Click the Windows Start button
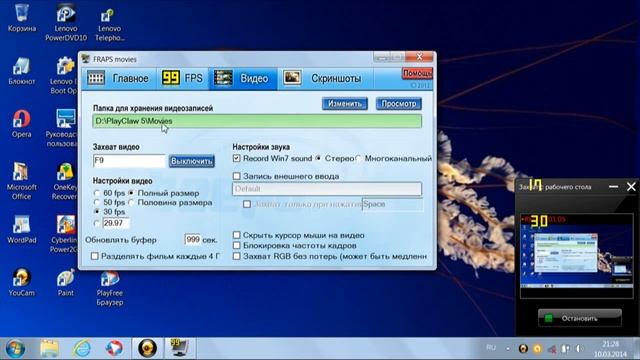 pos(15,349)
